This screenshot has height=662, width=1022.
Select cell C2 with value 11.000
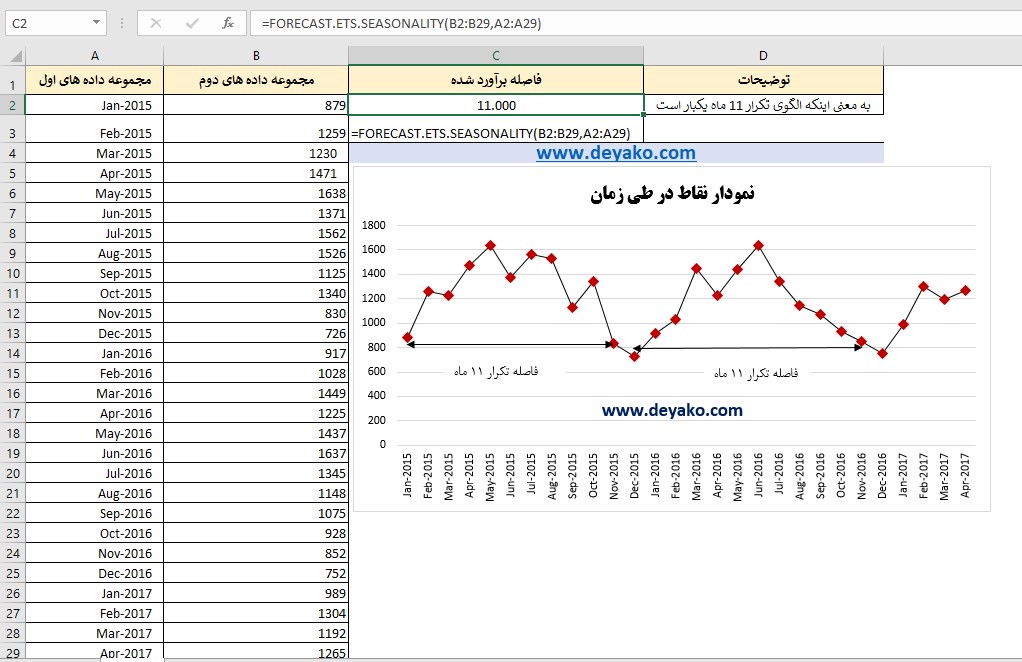tap(496, 105)
